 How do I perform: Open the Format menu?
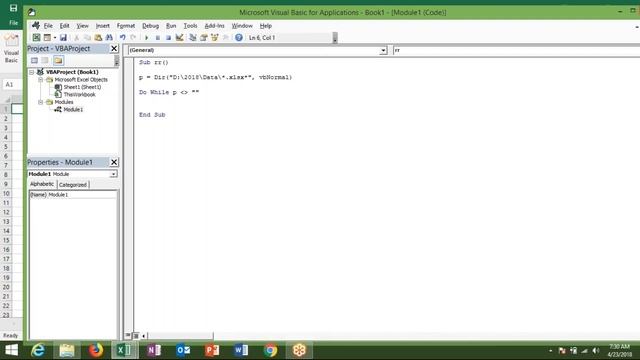click(x=126, y=26)
